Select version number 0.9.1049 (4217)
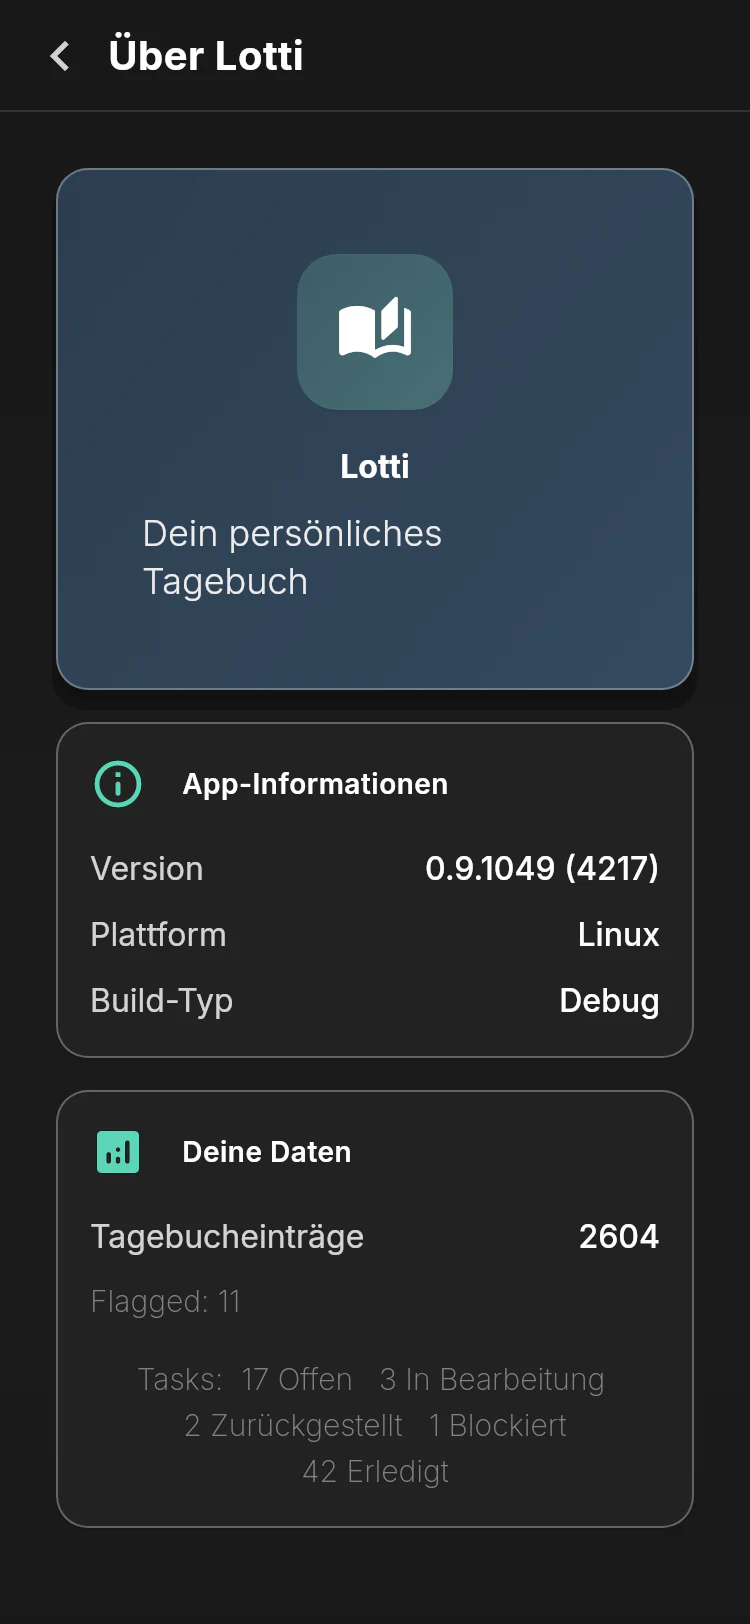This screenshot has width=750, height=1624. (542, 868)
